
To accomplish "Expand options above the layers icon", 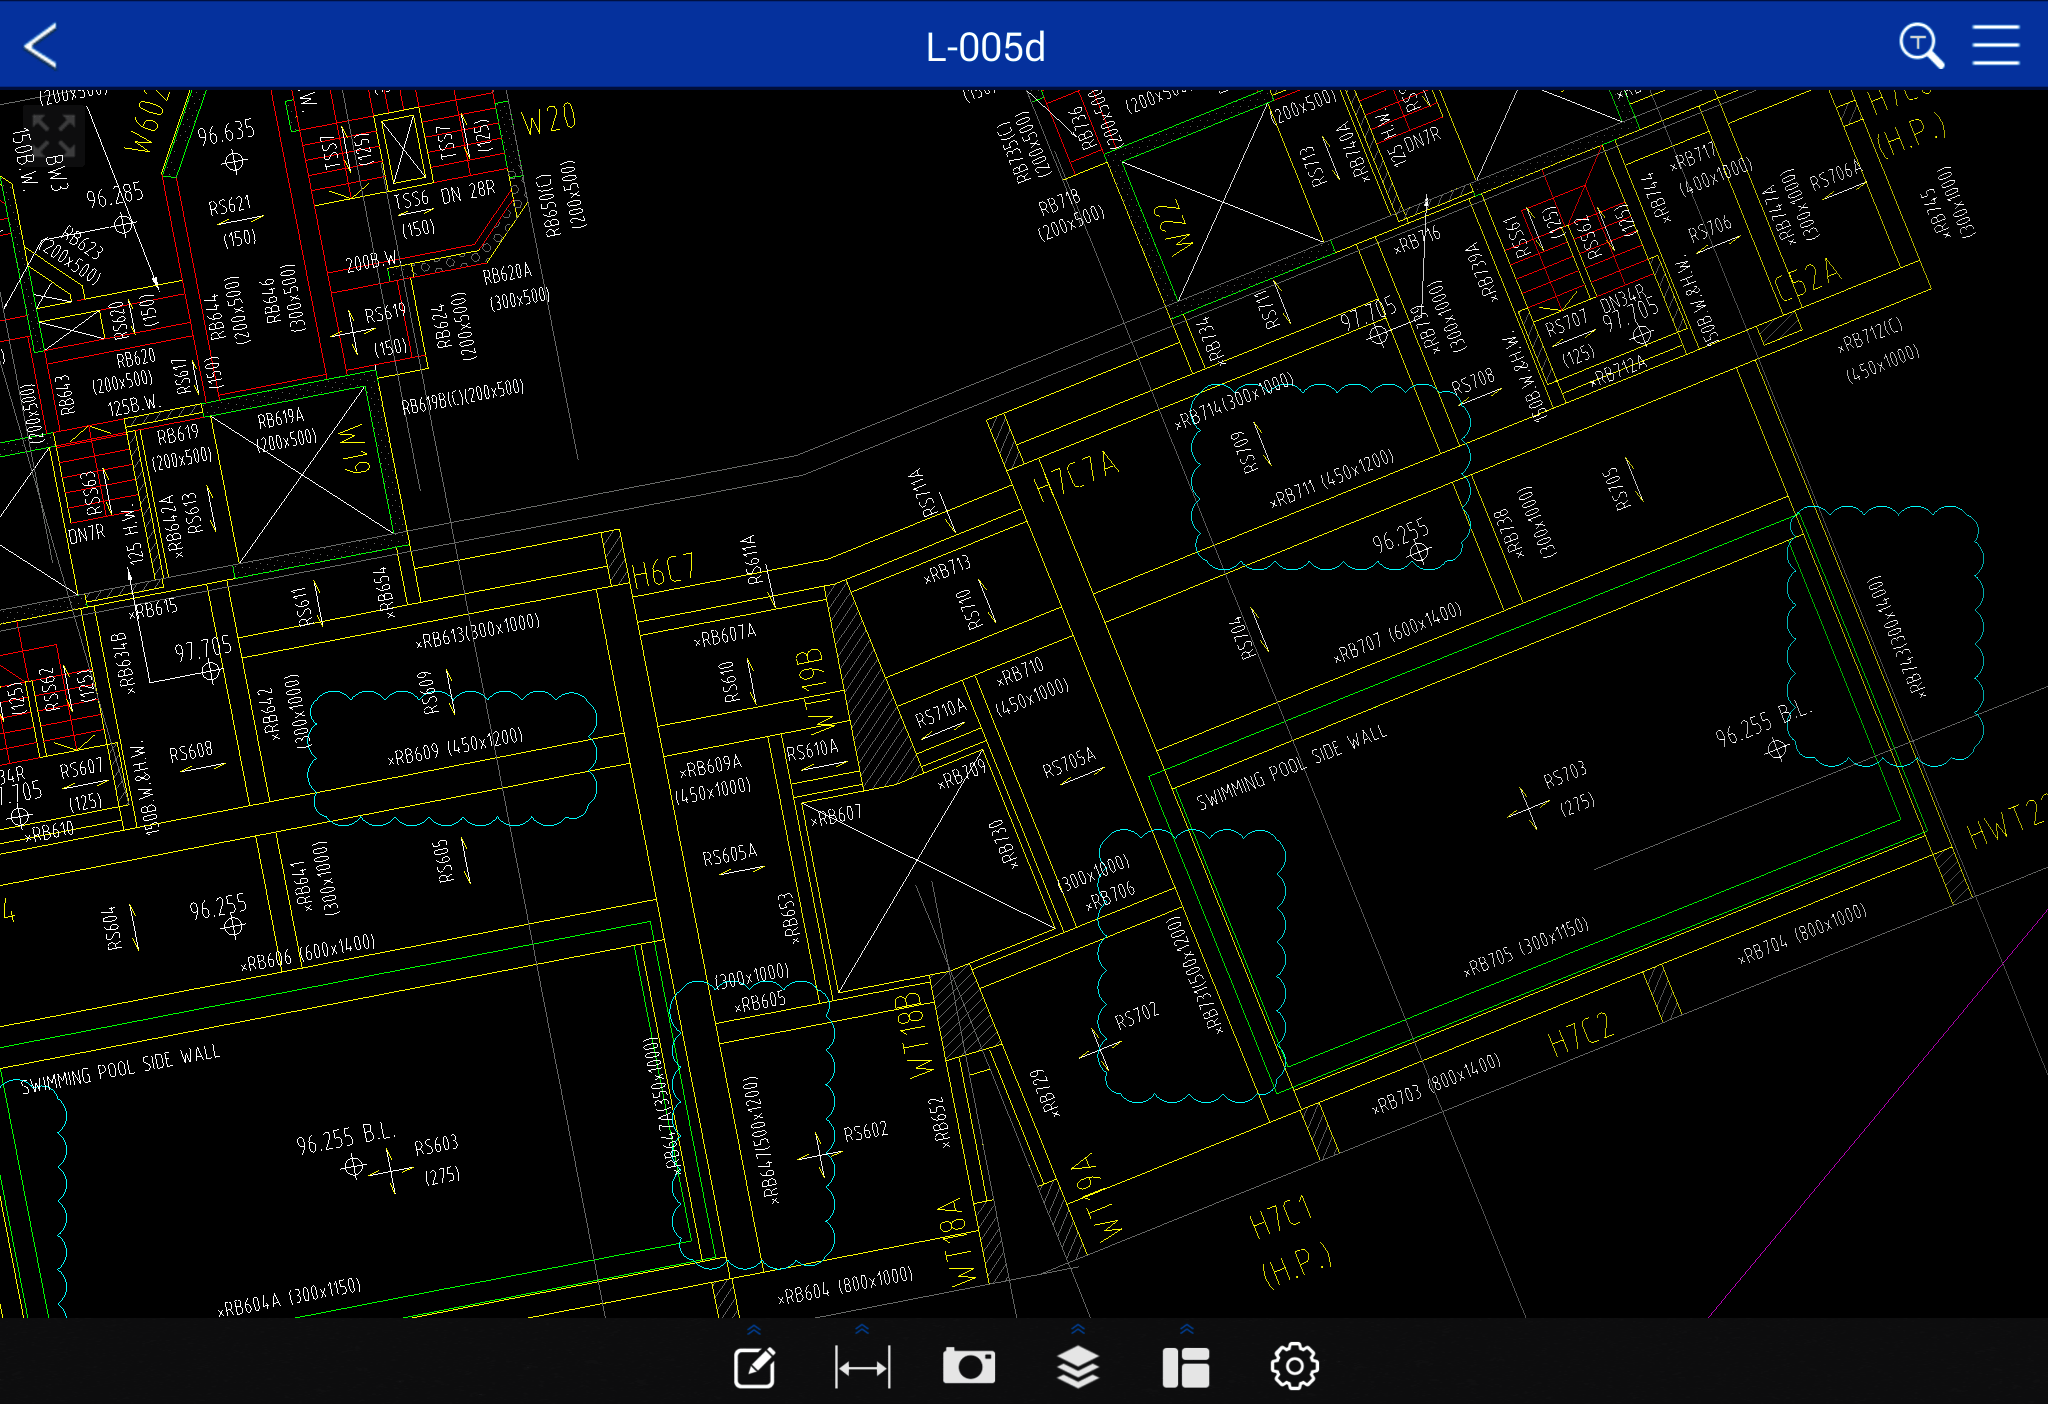I will 1077,1329.
